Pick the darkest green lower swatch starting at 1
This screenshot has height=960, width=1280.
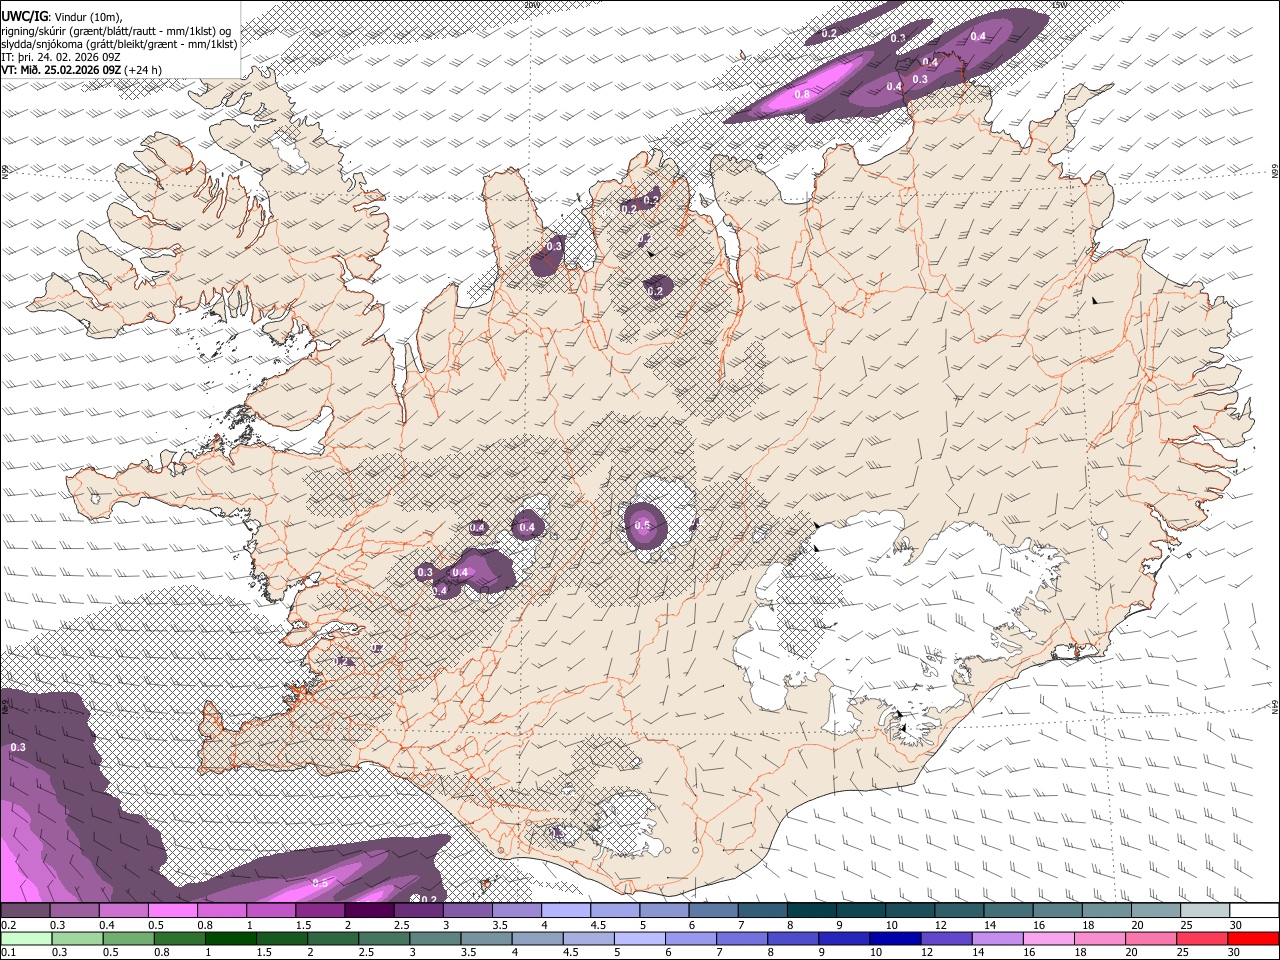pyautogui.click(x=230, y=938)
